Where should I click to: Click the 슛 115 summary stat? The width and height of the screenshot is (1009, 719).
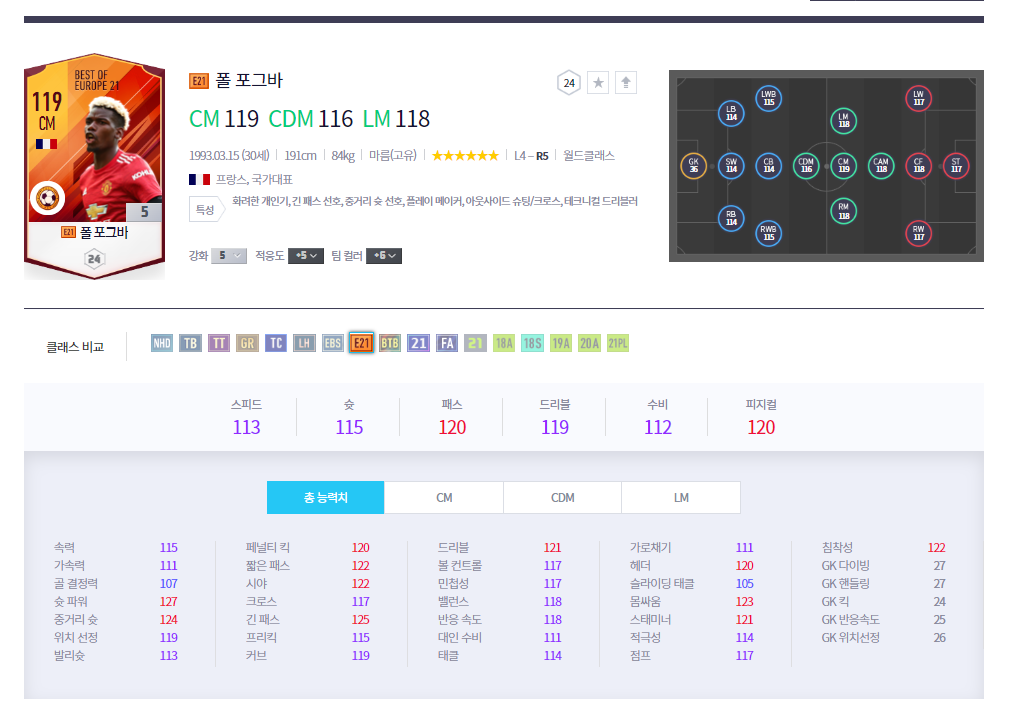point(349,417)
